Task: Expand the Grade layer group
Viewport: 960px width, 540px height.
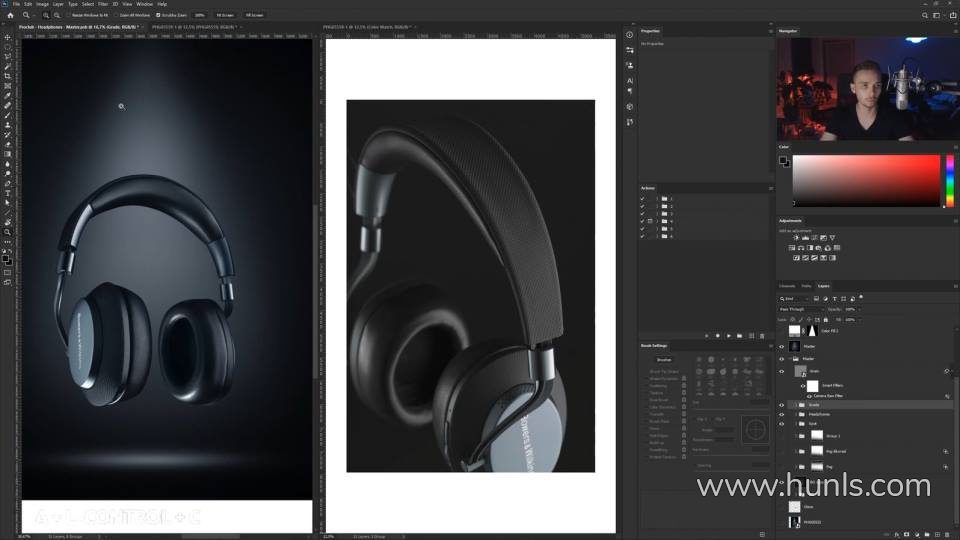Action: click(795, 405)
